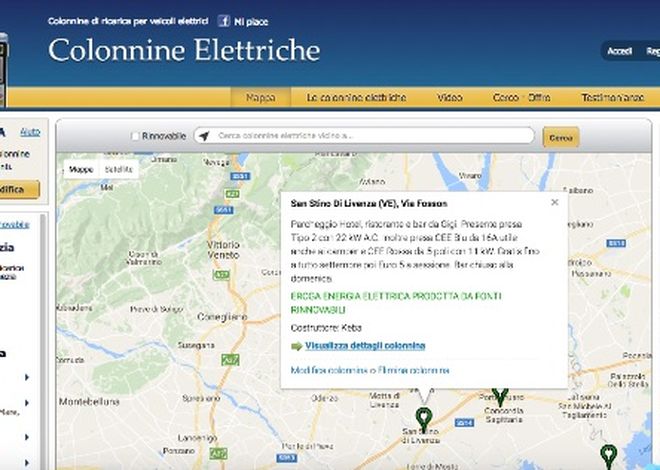The height and width of the screenshot is (470, 660).
Task: Click the Vittorio Veneto map label
Action: pyautogui.click(x=223, y=250)
